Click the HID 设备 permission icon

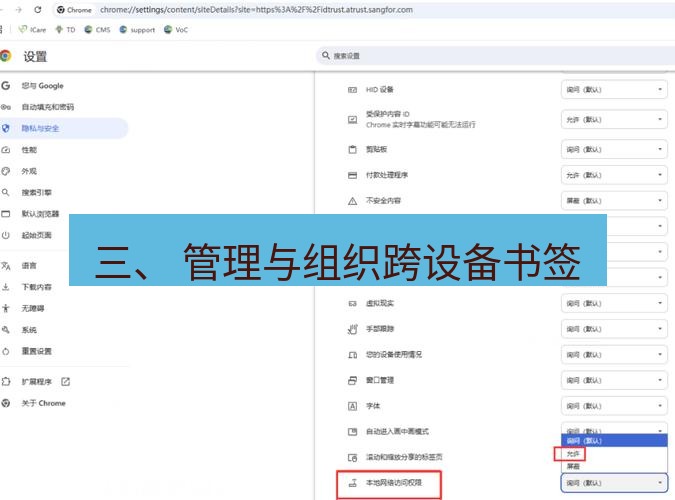(352, 90)
